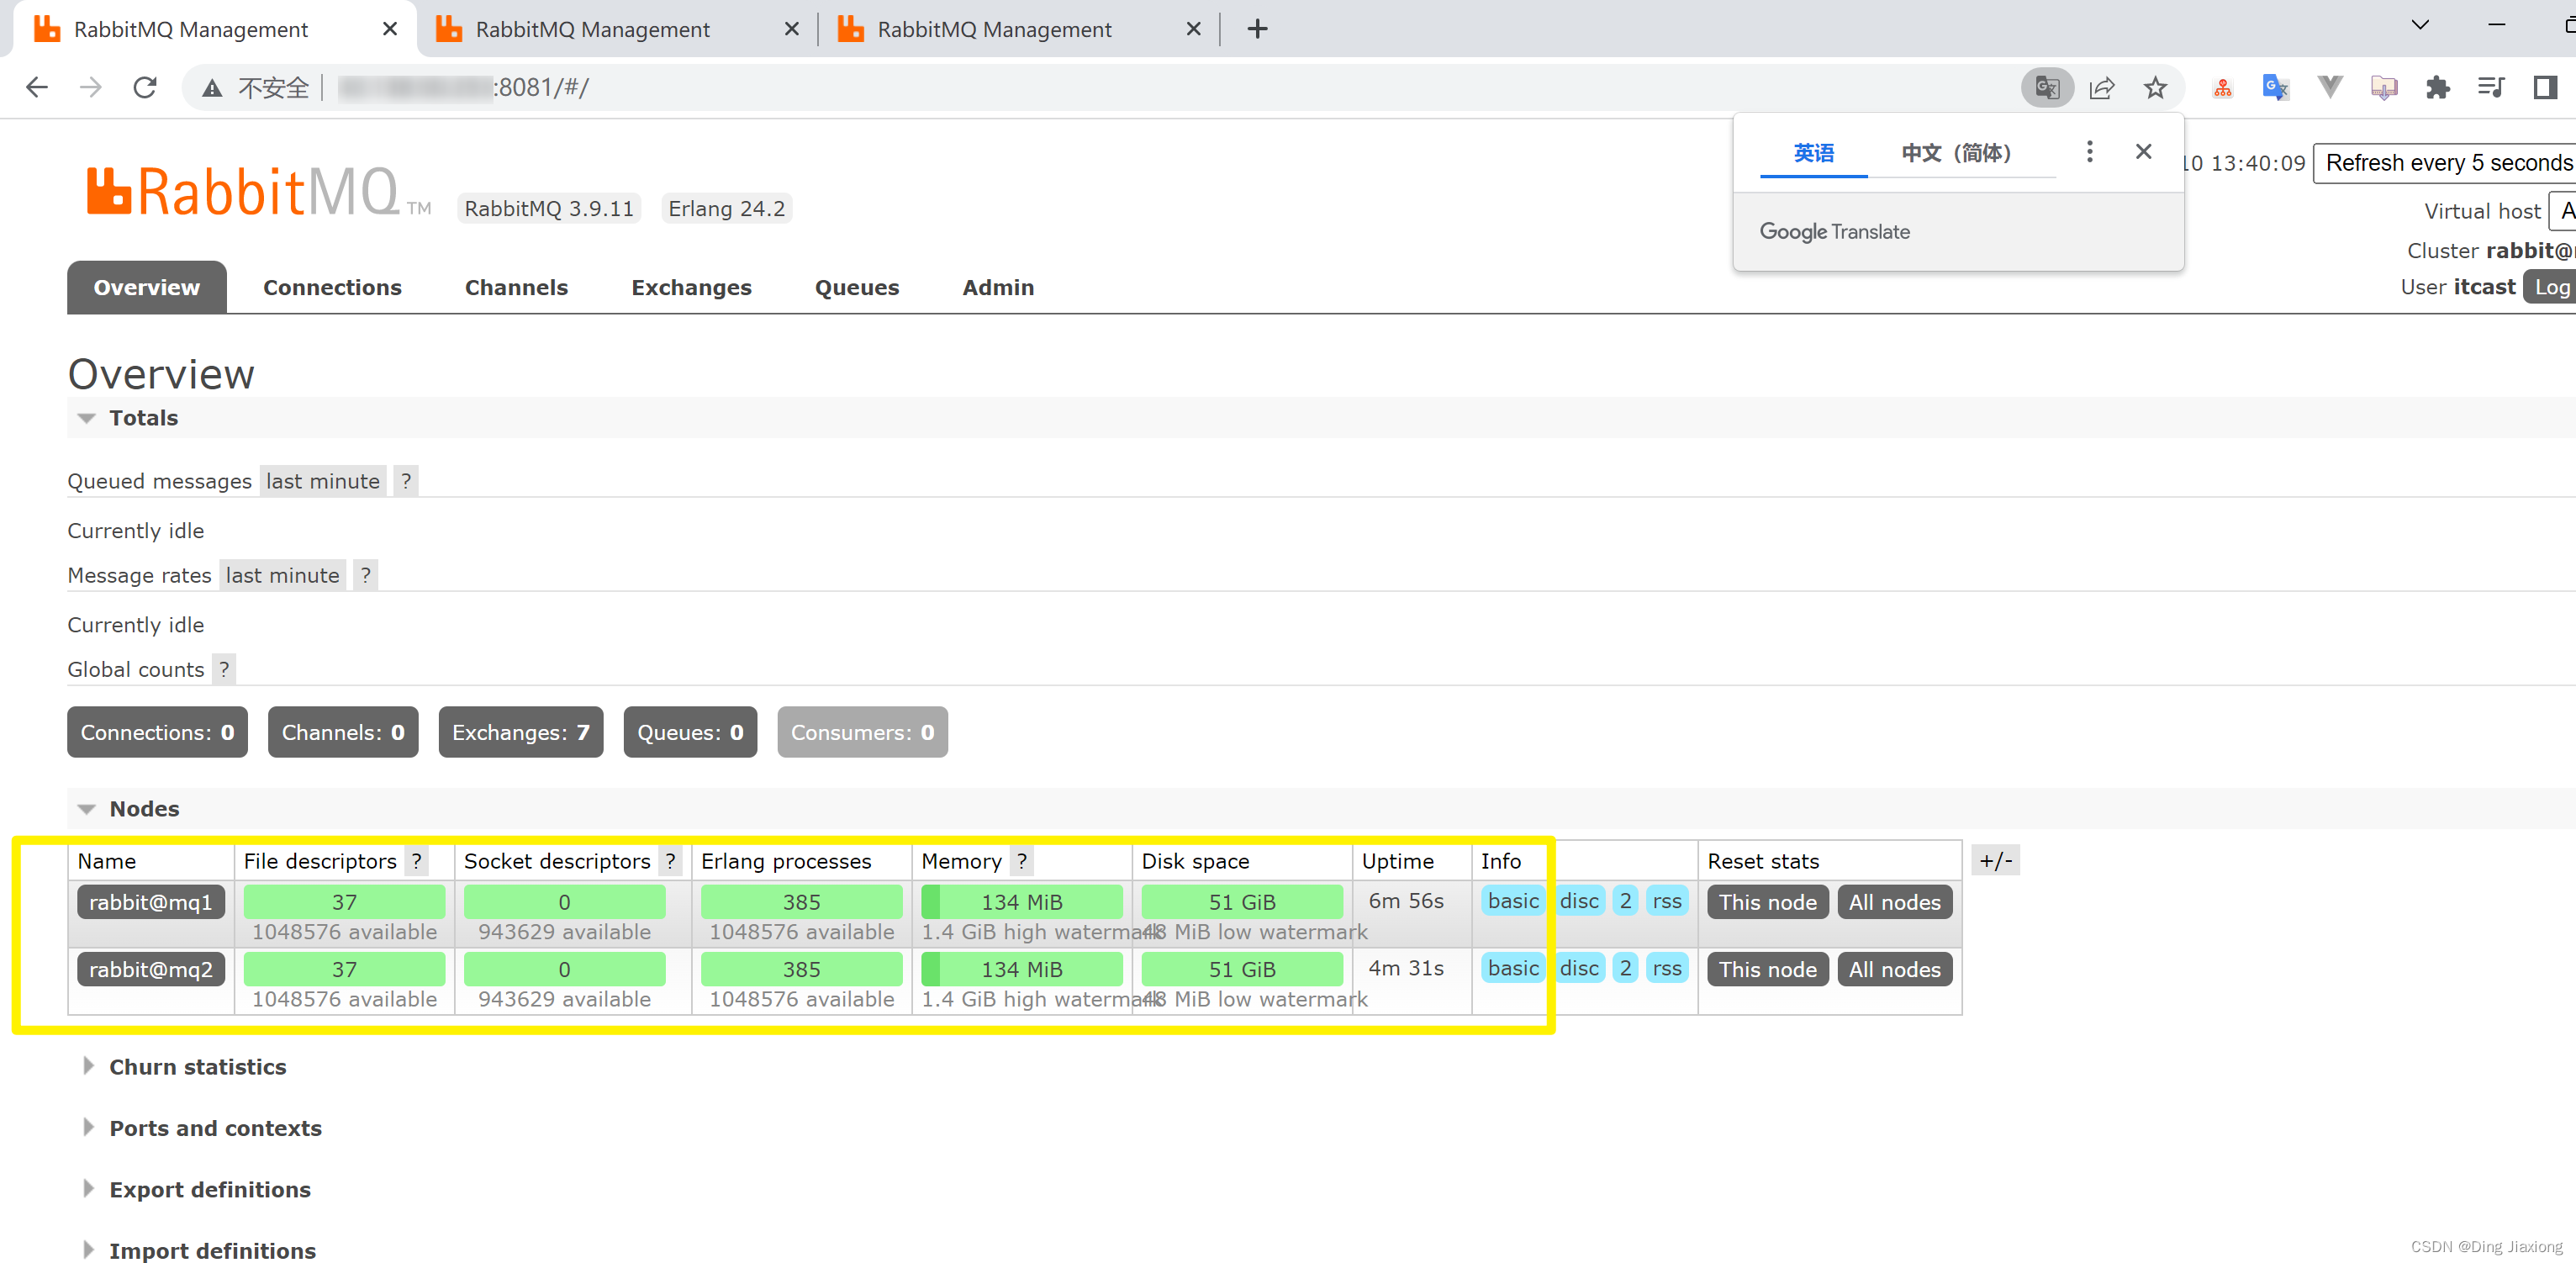Screen dimensions: 2576x1263
Task: Open node rabbit@mq2 details
Action: 151,969
